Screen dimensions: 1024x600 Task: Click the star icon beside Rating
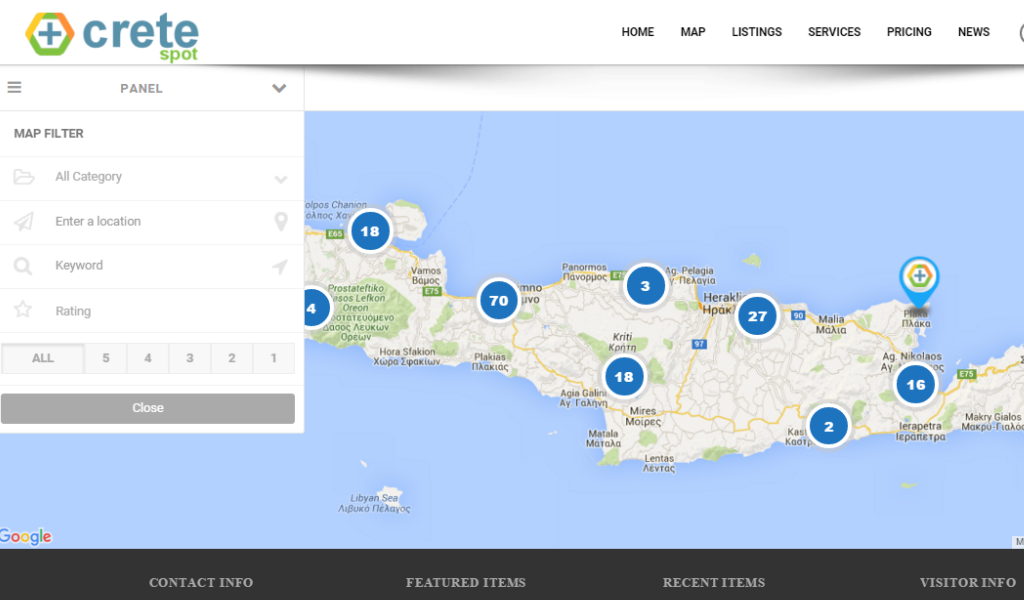23,309
